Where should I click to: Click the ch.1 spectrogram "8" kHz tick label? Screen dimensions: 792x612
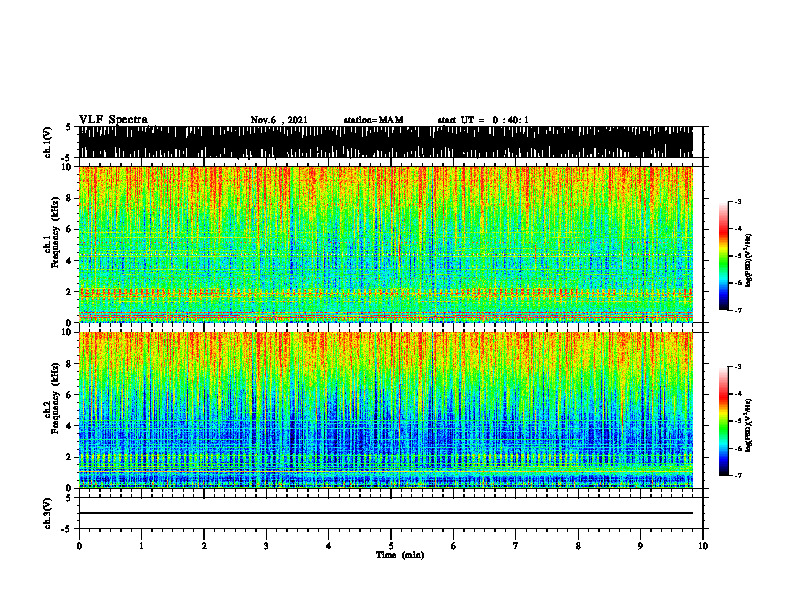pyautogui.click(x=70, y=198)
